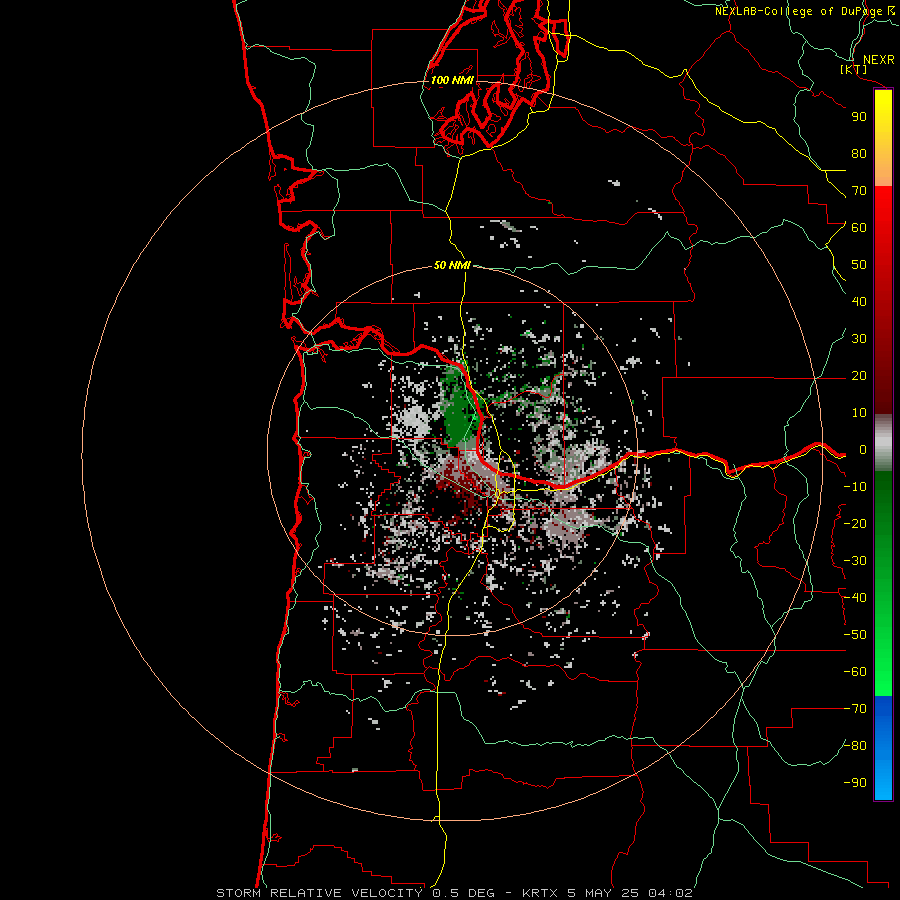Screen dimensions: 900x900
Task: Click the 80 value on velocity scale
Action: [x=859, y=153]
